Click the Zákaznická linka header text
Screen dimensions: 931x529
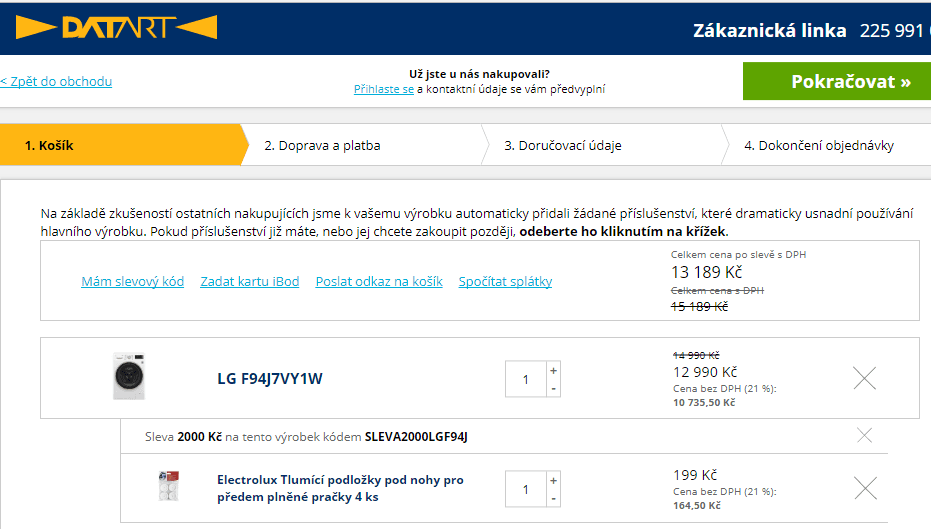pyautogui.click(x=770, y=31)
